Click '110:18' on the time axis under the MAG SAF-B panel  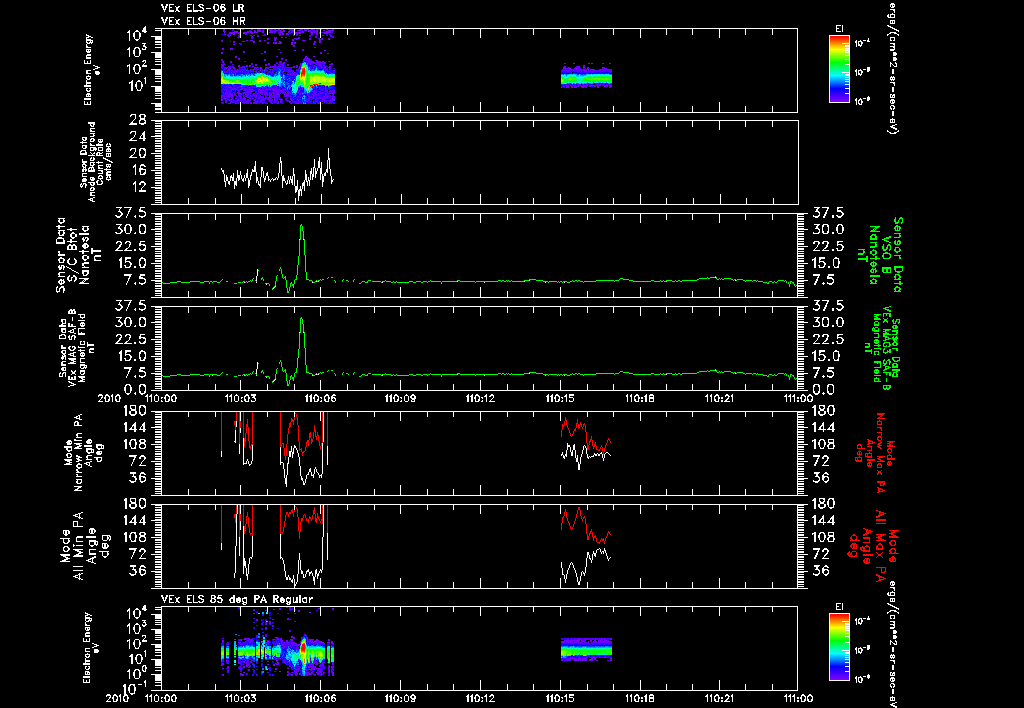coord(639,398)
